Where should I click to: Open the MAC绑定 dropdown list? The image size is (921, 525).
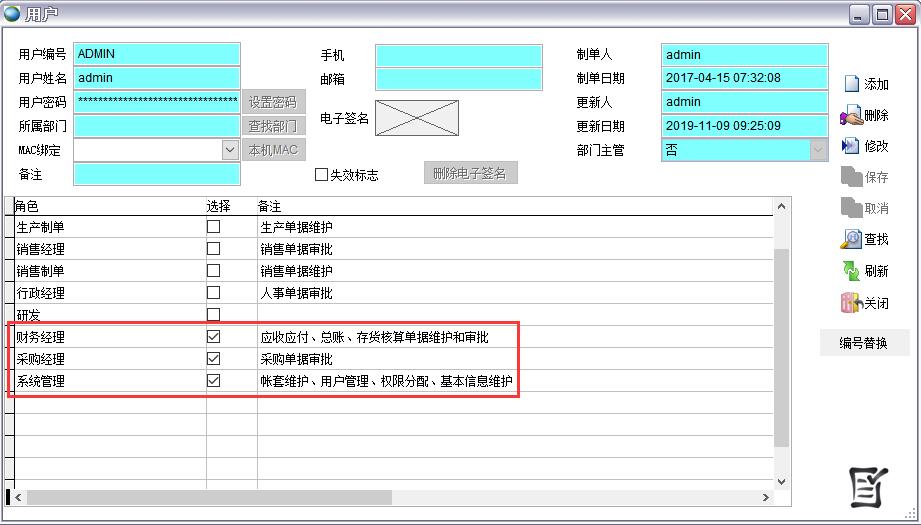tap(230, 150)
